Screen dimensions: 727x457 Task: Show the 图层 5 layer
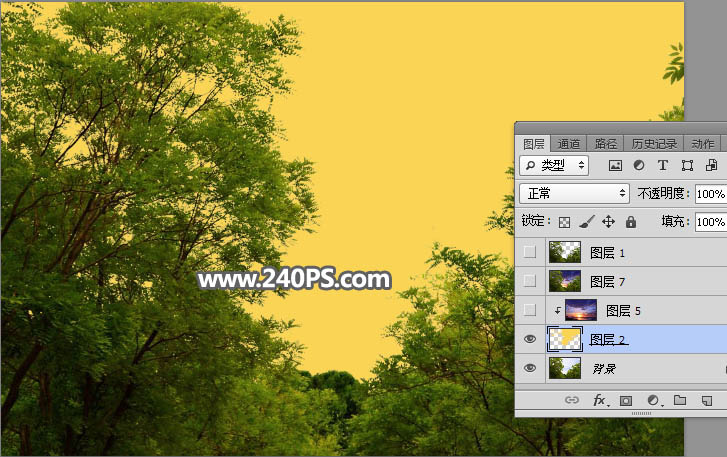(530, 310)
